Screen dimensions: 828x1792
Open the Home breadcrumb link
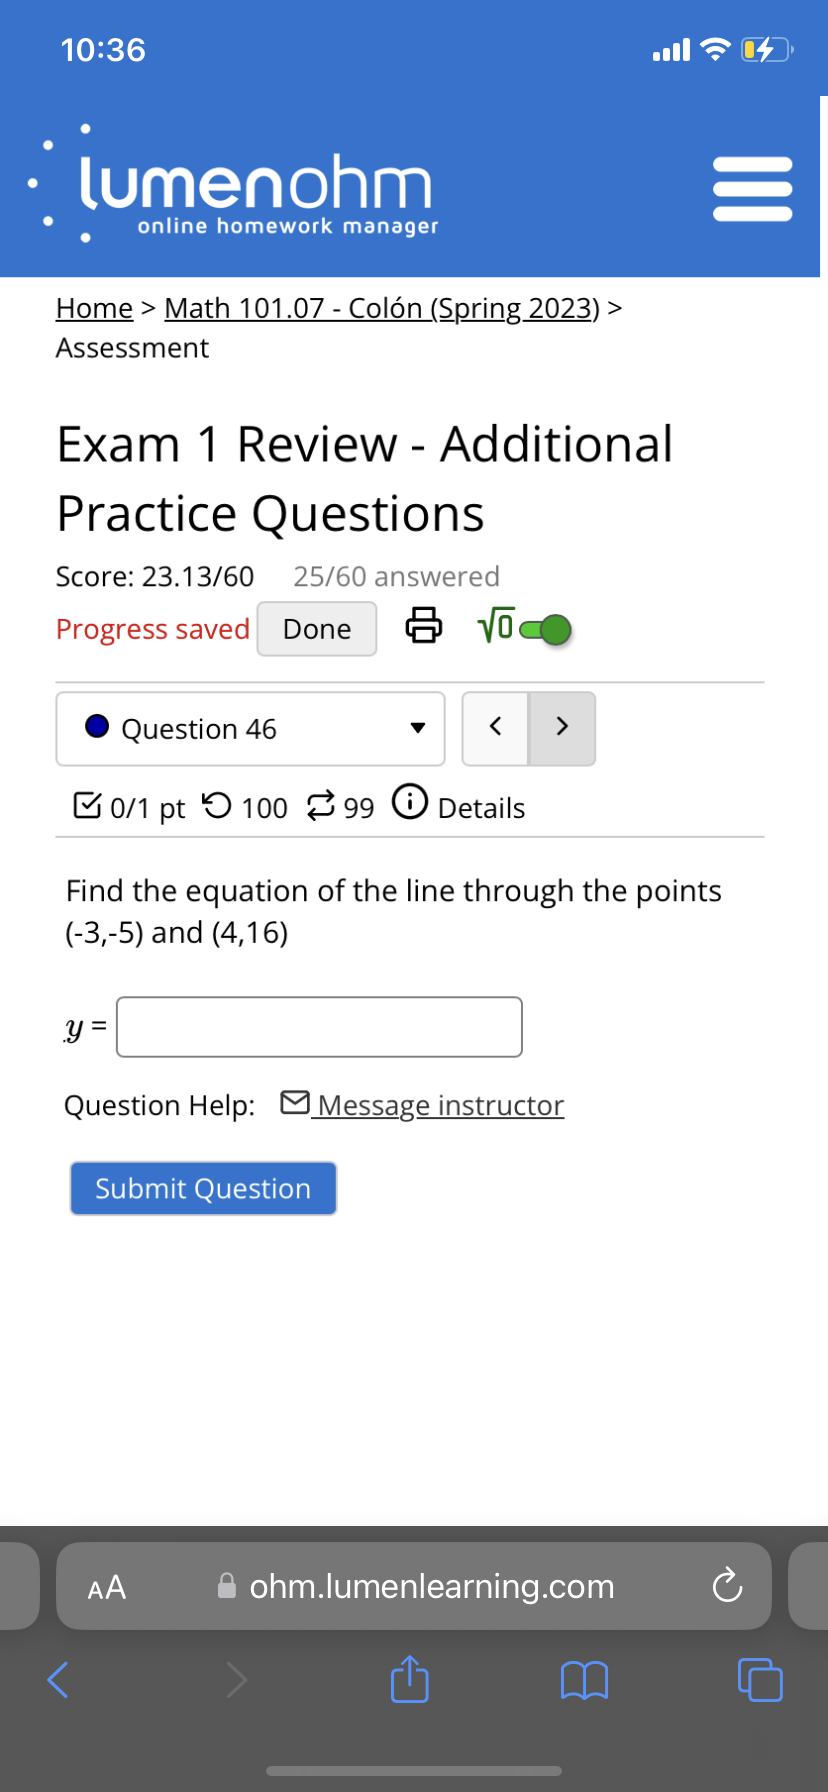tap(94, 308)
